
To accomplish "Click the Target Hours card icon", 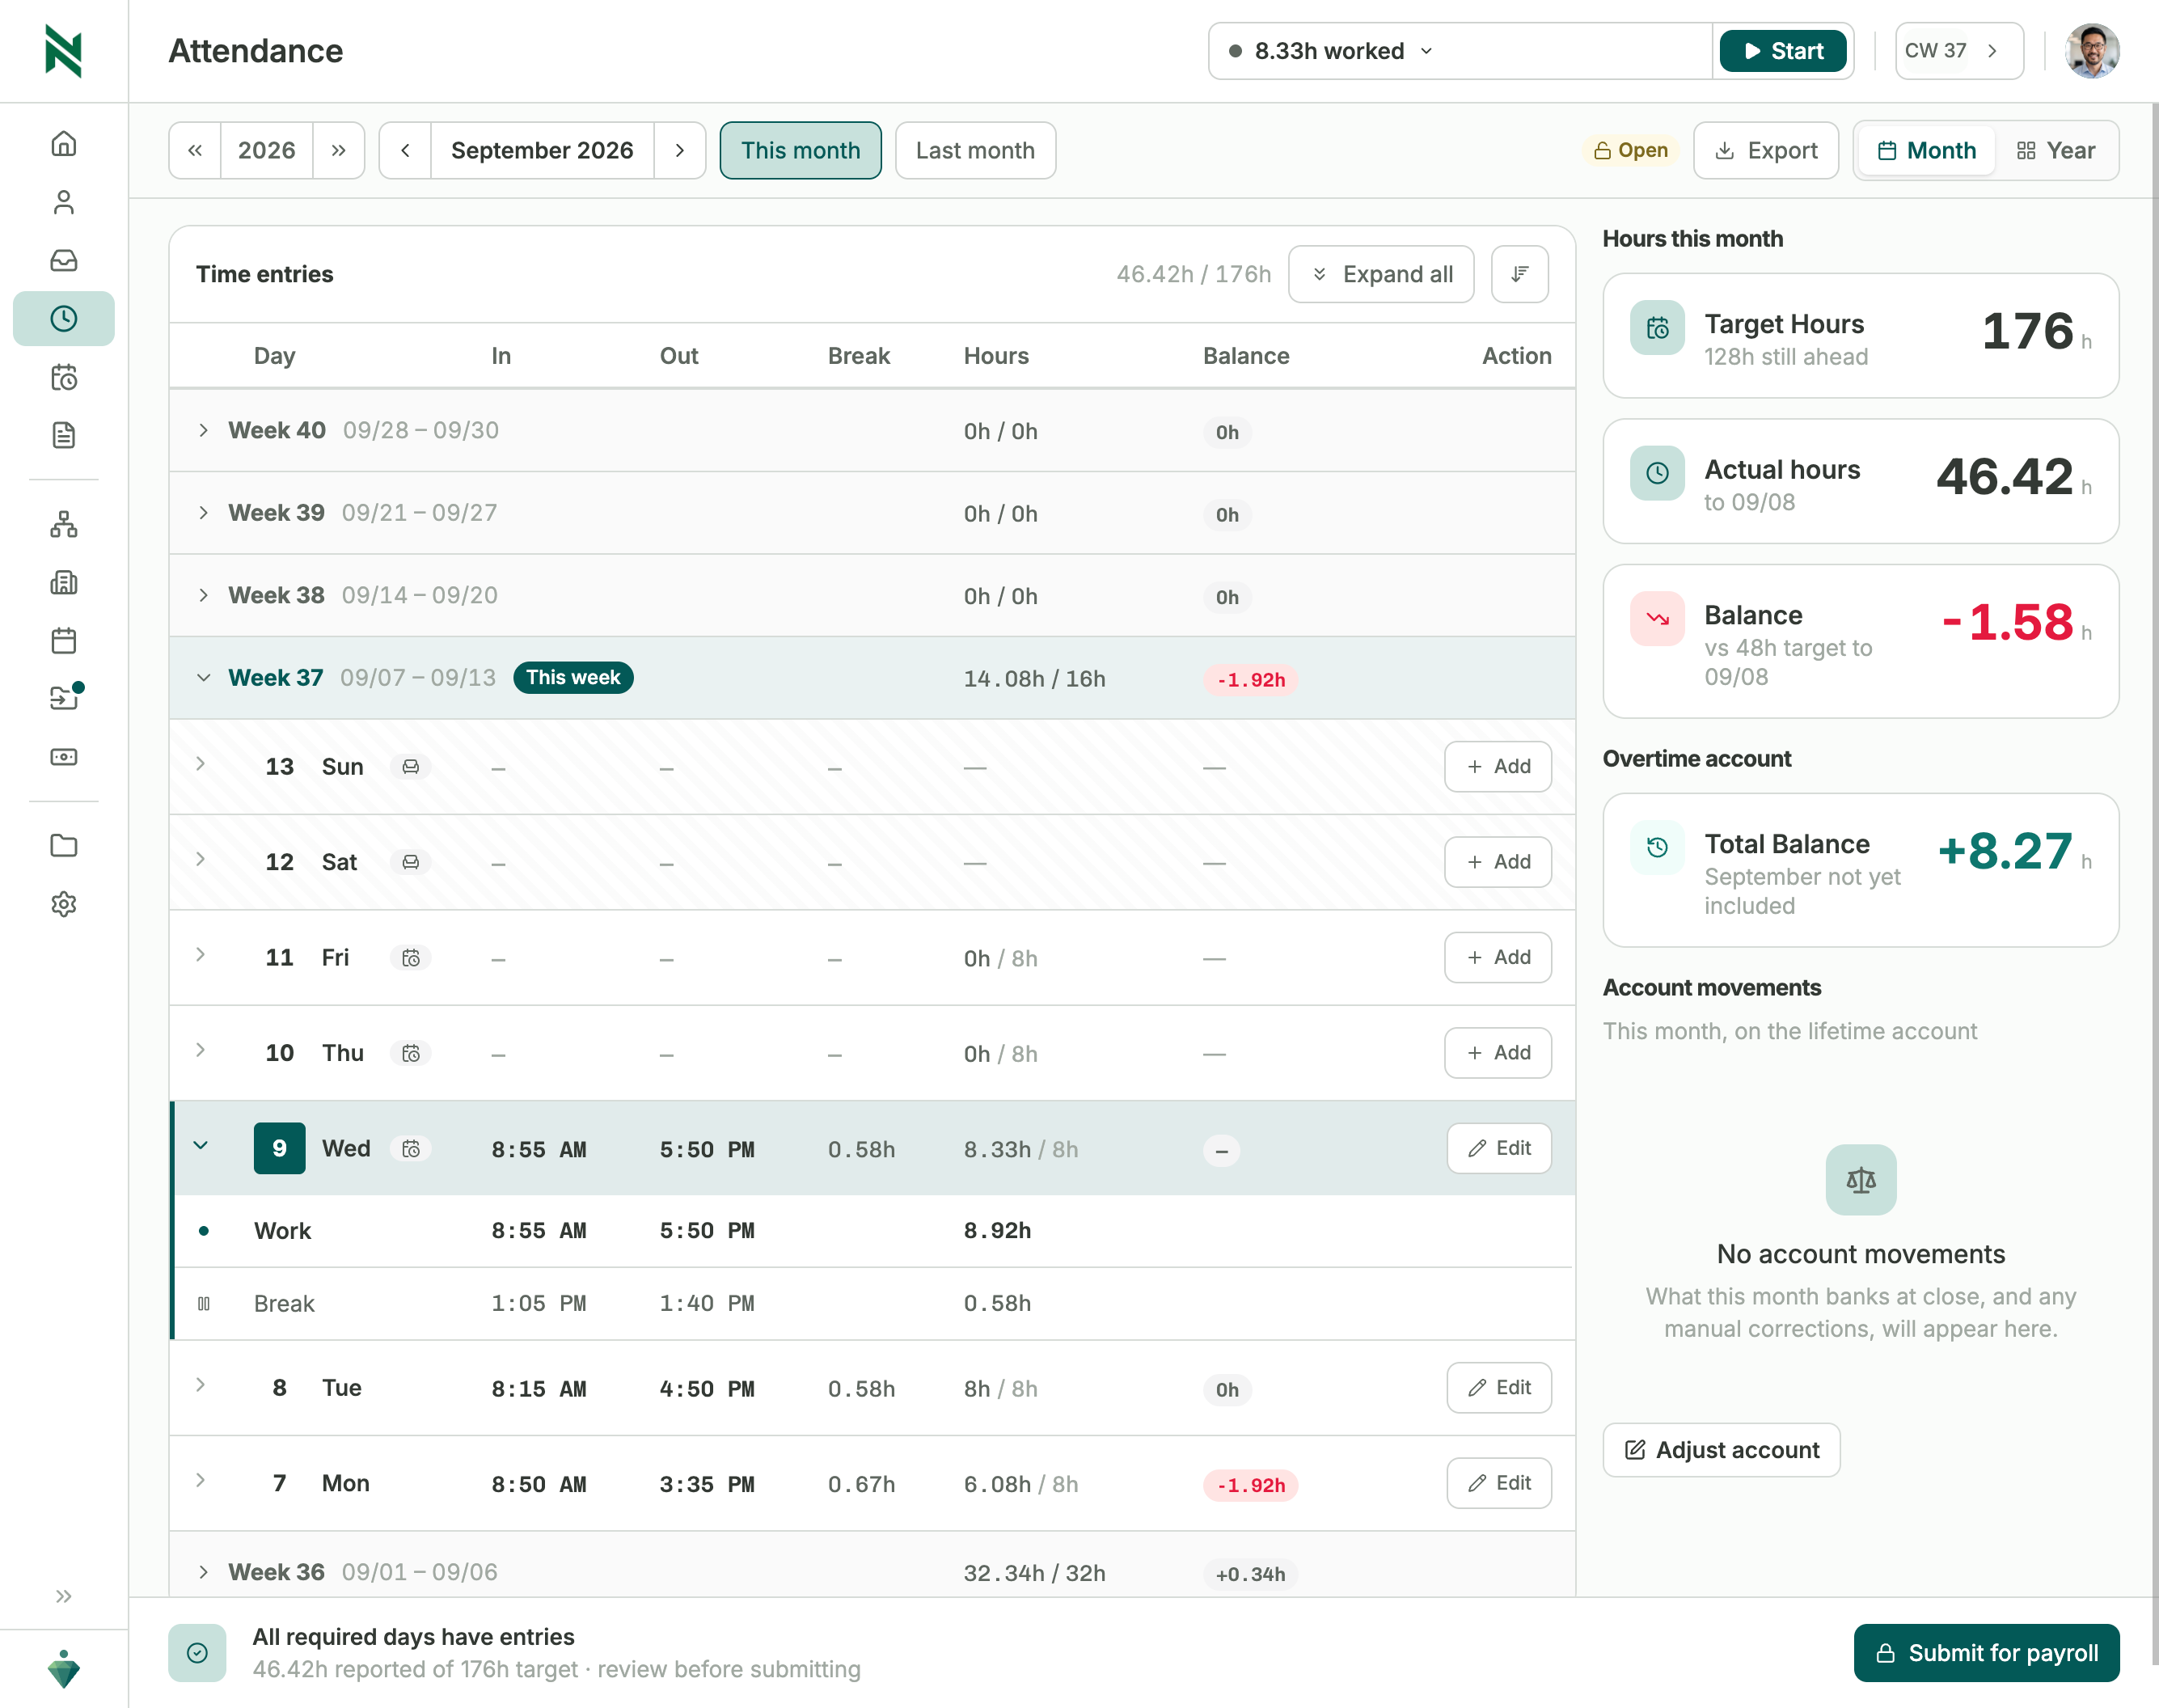I will (1657, 327).
